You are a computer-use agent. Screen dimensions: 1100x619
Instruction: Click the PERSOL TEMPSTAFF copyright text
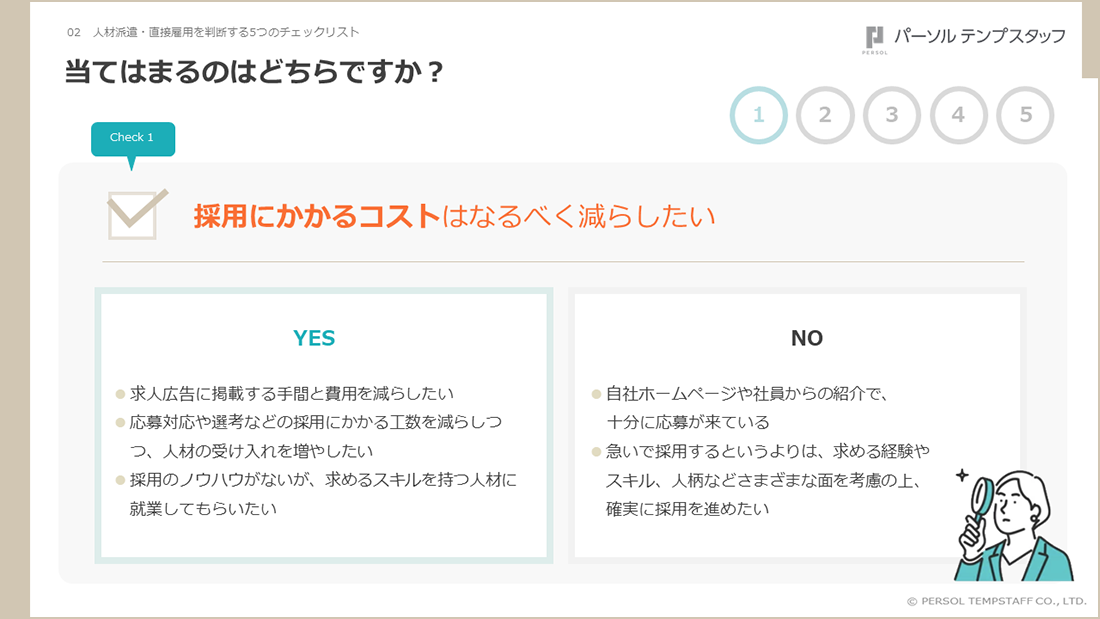tap(997, 601)
